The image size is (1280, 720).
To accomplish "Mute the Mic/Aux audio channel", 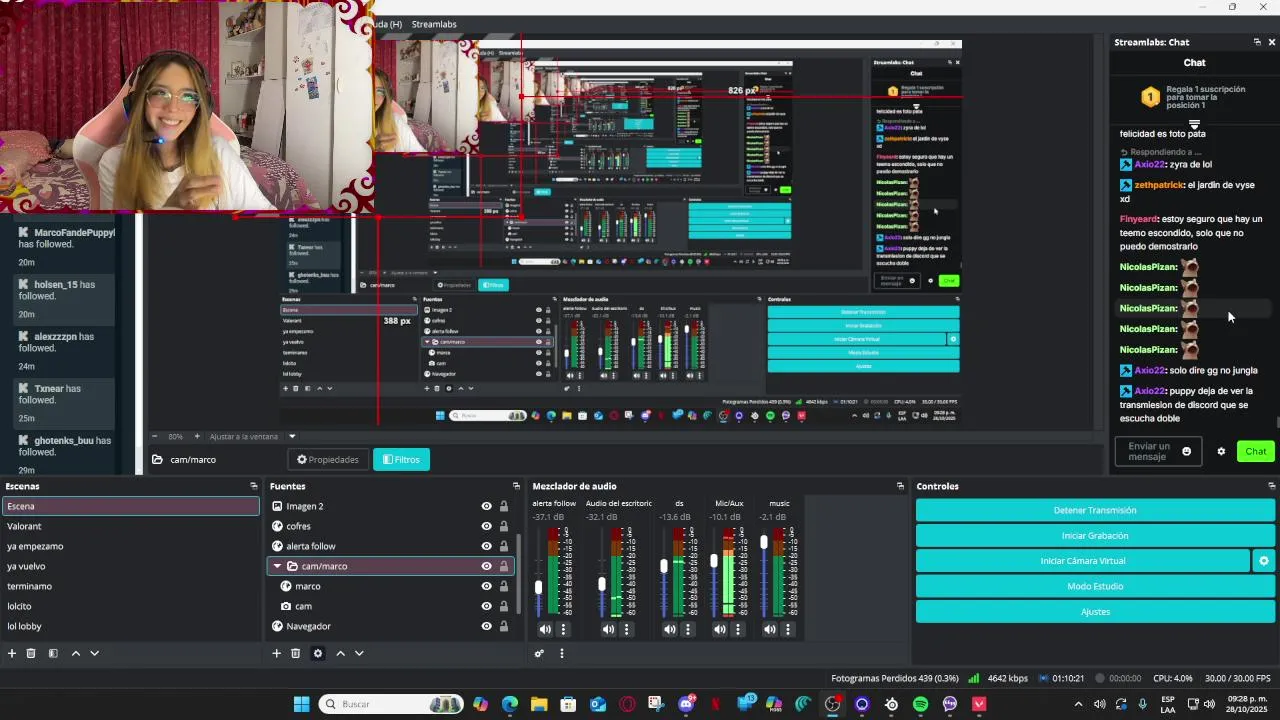I will (720, 629).
